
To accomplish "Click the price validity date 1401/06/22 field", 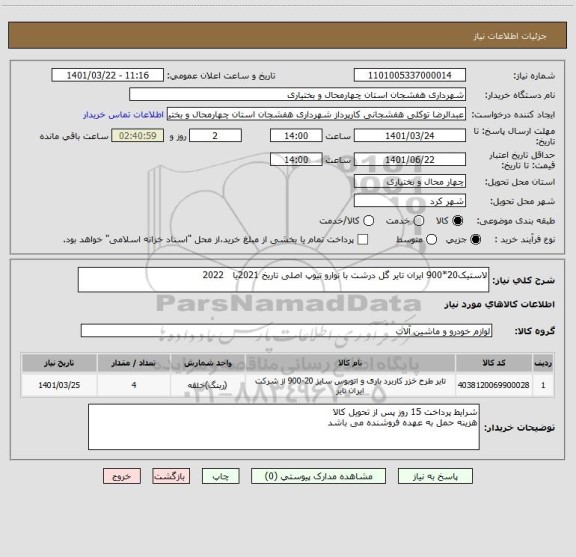I will pos(410,160).
